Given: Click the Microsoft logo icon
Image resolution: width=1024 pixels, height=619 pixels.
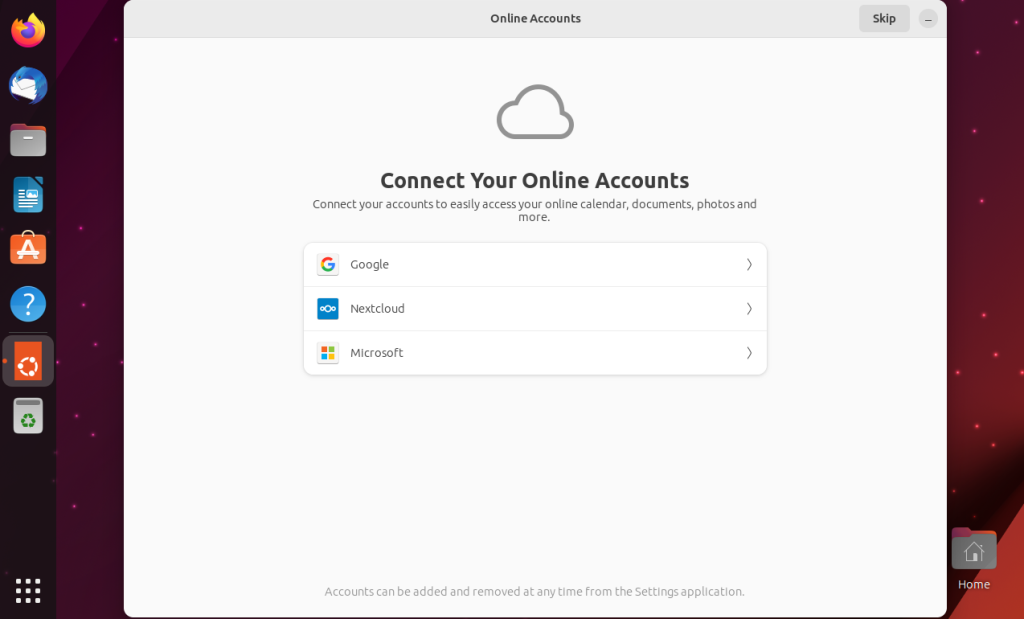Looking at the screenshot, I should pyautogui.click(x=328, y=353).
